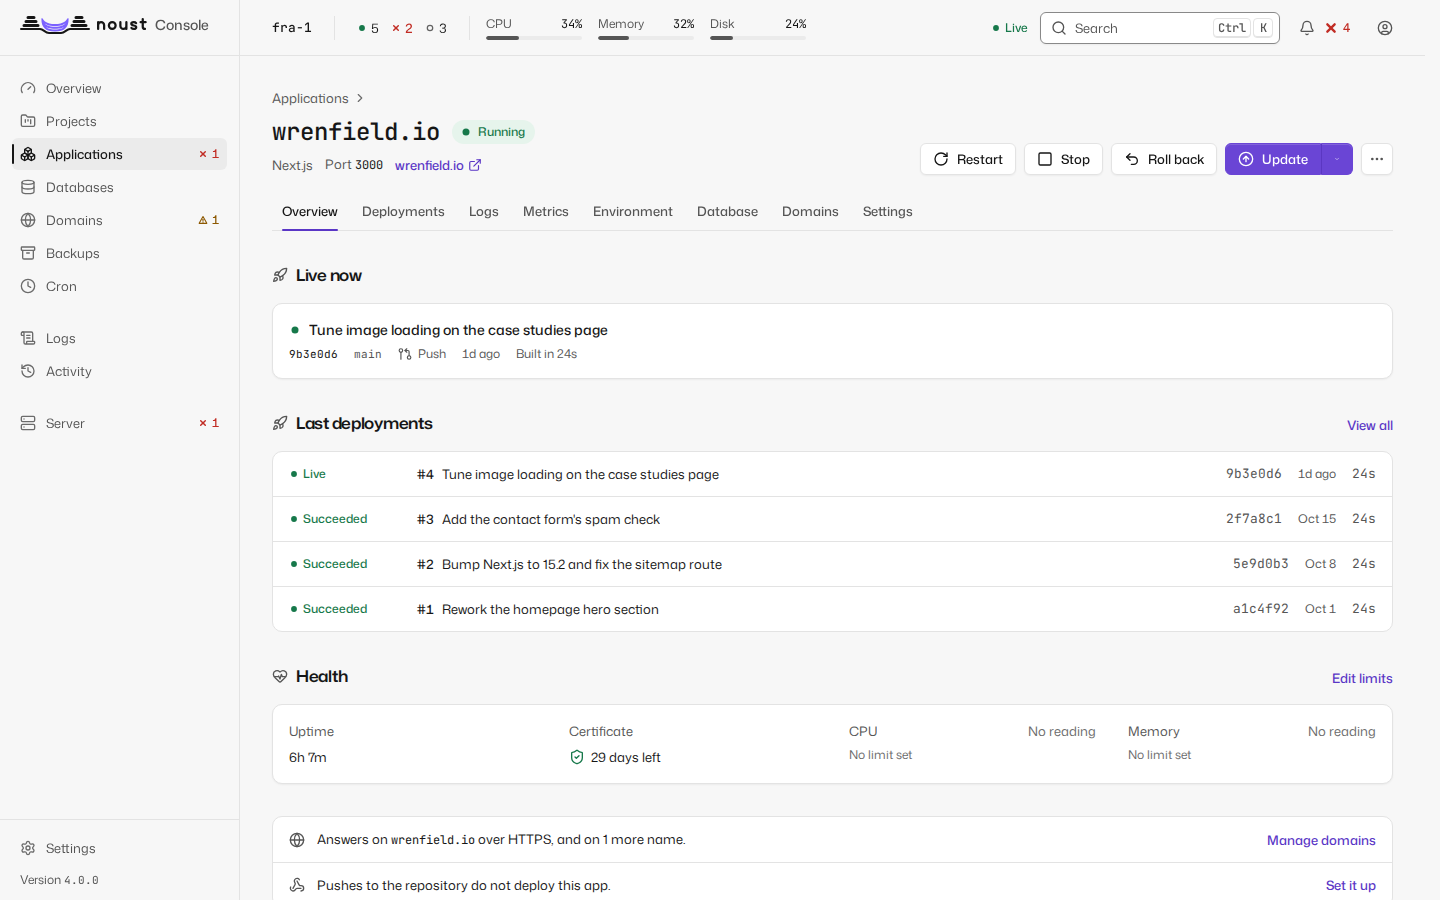Click the Domains globe icon in sidebar
This screenshot has width=1440, height=900.
pos(28,220)
